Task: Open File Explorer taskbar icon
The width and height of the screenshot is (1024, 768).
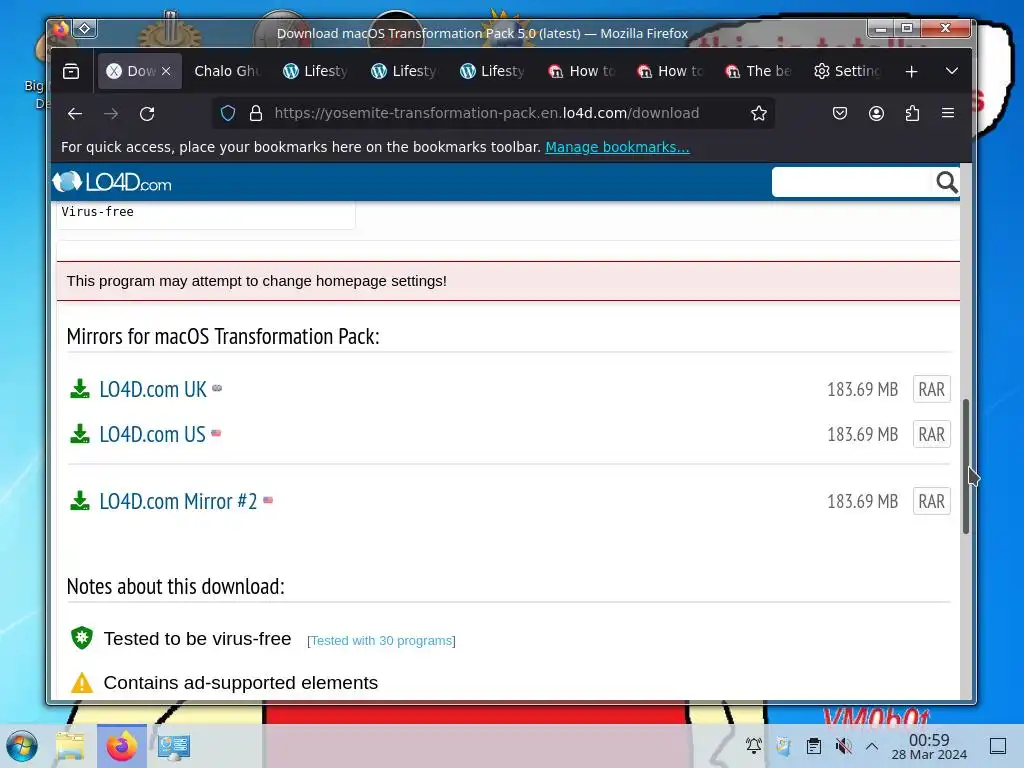Action: pos(70,746)
